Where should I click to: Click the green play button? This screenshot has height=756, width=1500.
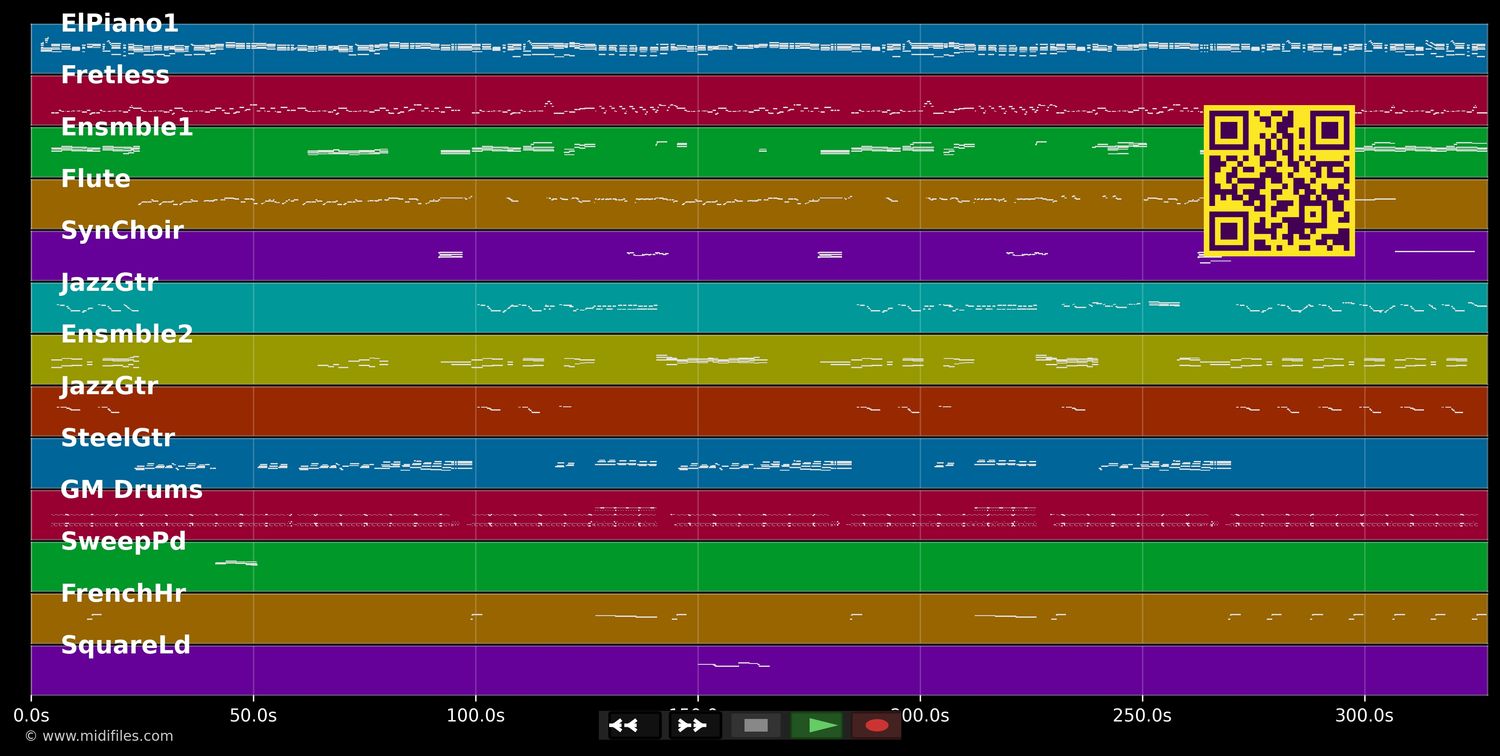[816, 725]
